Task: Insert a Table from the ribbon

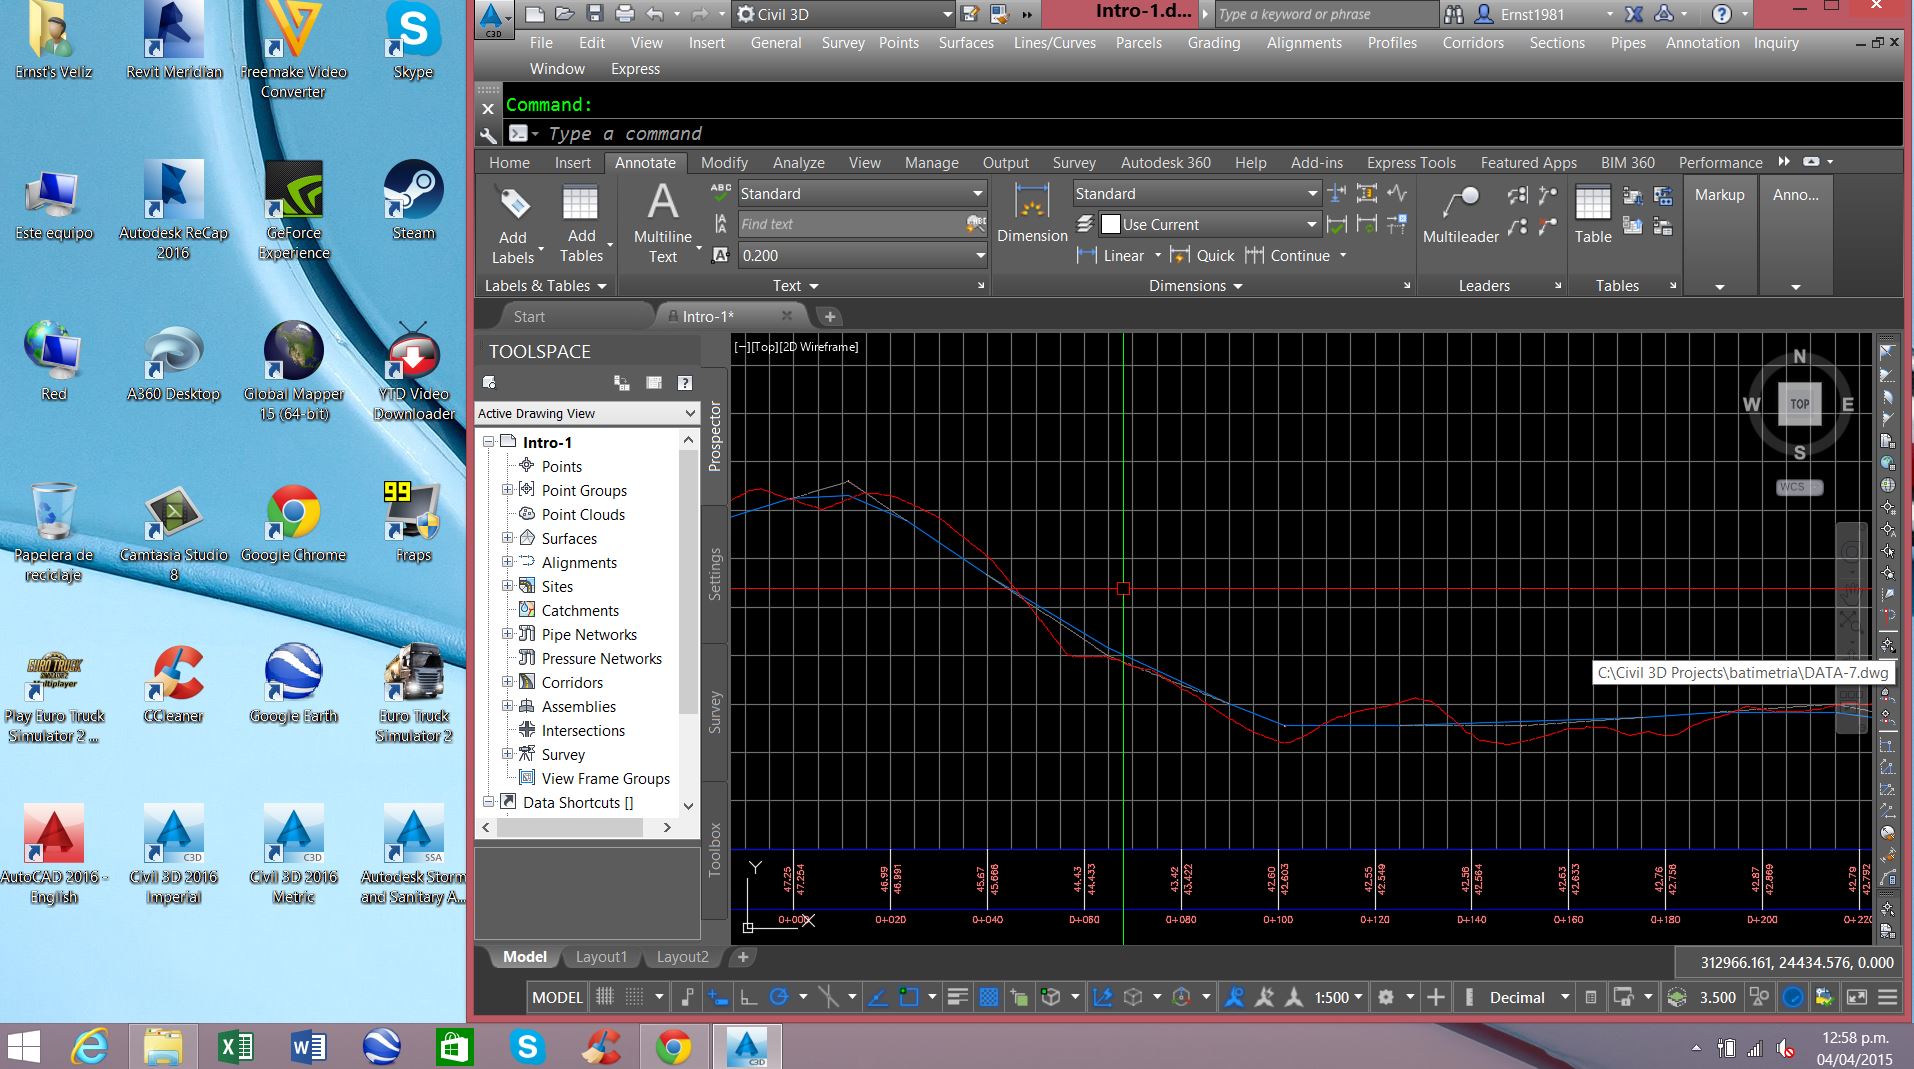Action: pos(1593,214)
